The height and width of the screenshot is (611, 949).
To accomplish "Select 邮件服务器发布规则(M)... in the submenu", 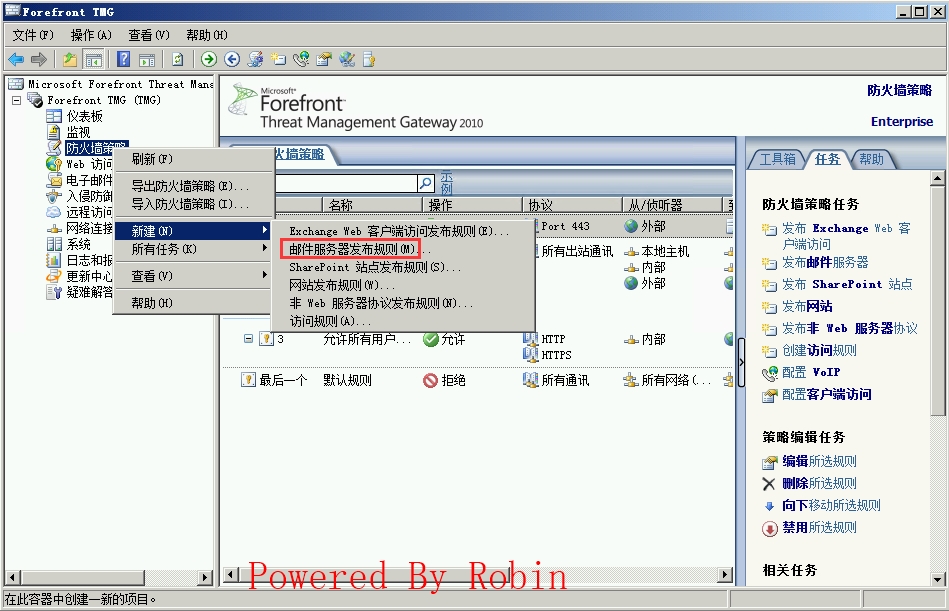I will coord(403,249).
